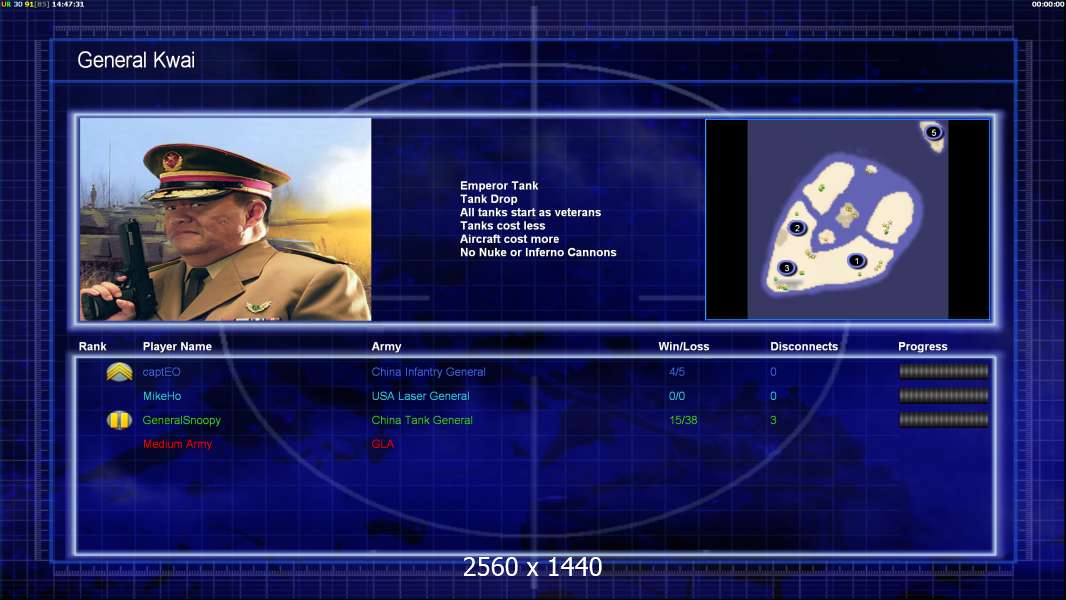Click the red 'GLA' army entry
This screenshot has height=600, width=1066.
click(x=383, y=444)
